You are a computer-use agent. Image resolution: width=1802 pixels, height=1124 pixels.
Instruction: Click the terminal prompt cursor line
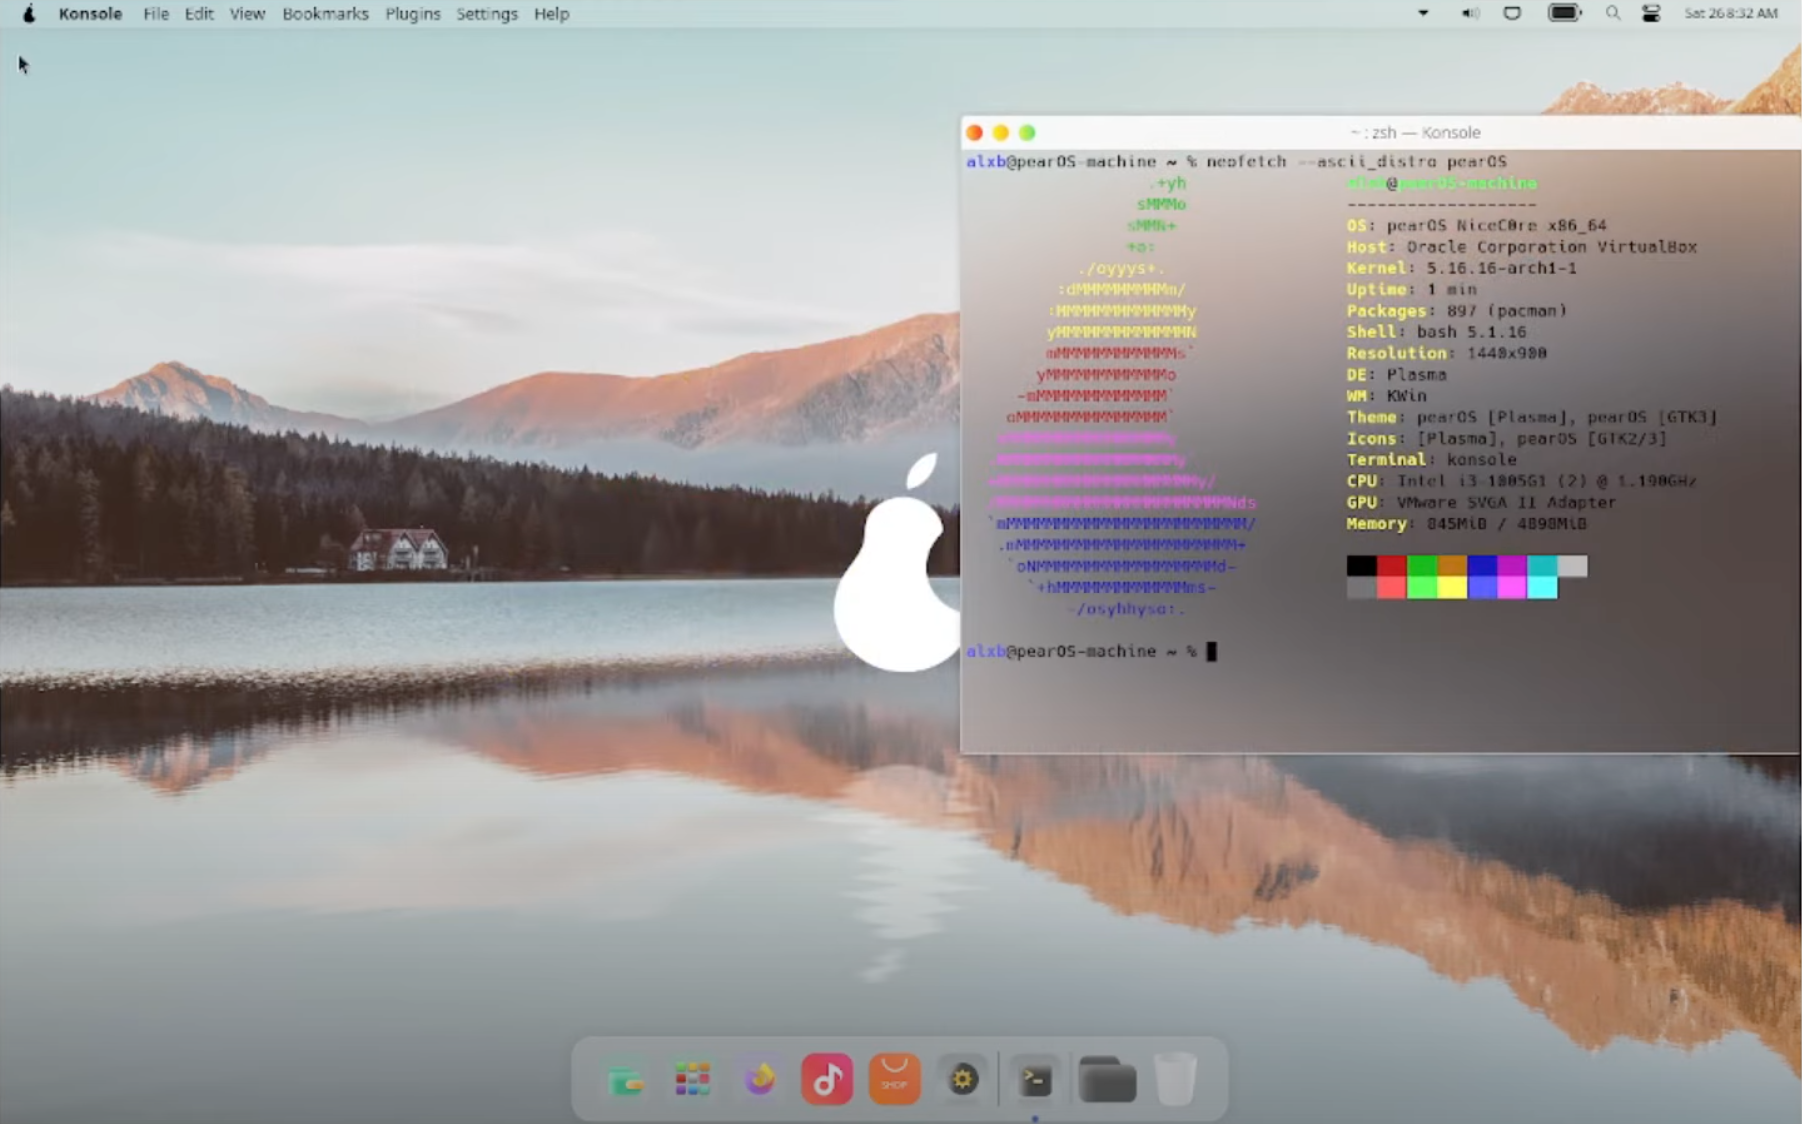tap(1092, 651)
